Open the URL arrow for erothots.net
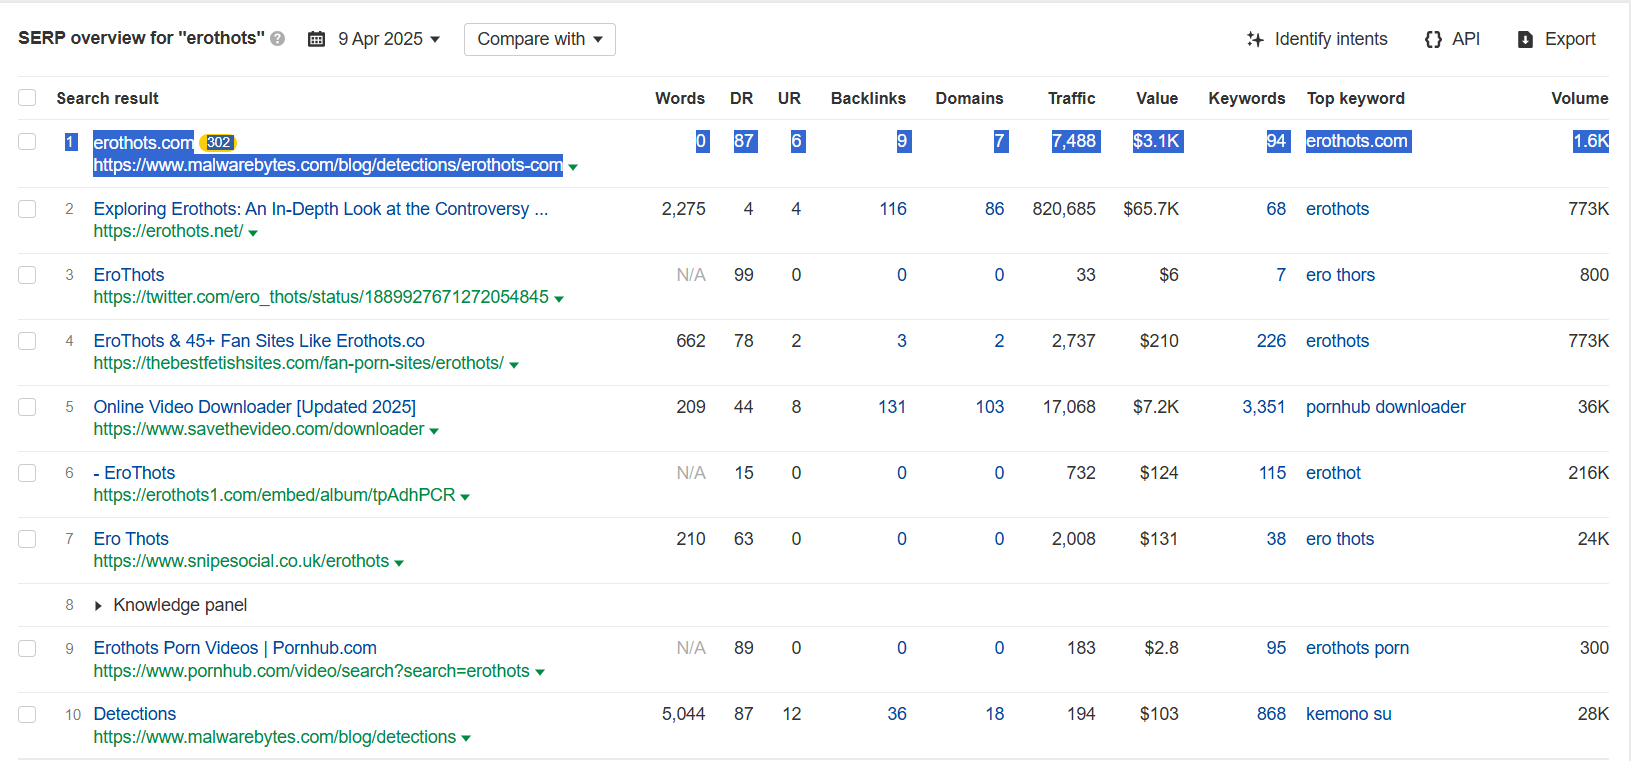This screenshot has height=761, width=1631. click(253, 233)
